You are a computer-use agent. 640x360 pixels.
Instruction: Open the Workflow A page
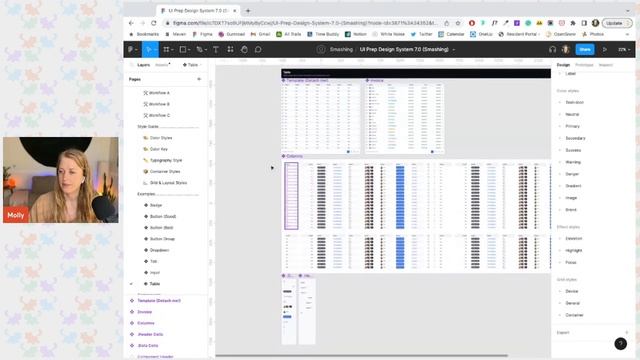click(x=156, y=93)
